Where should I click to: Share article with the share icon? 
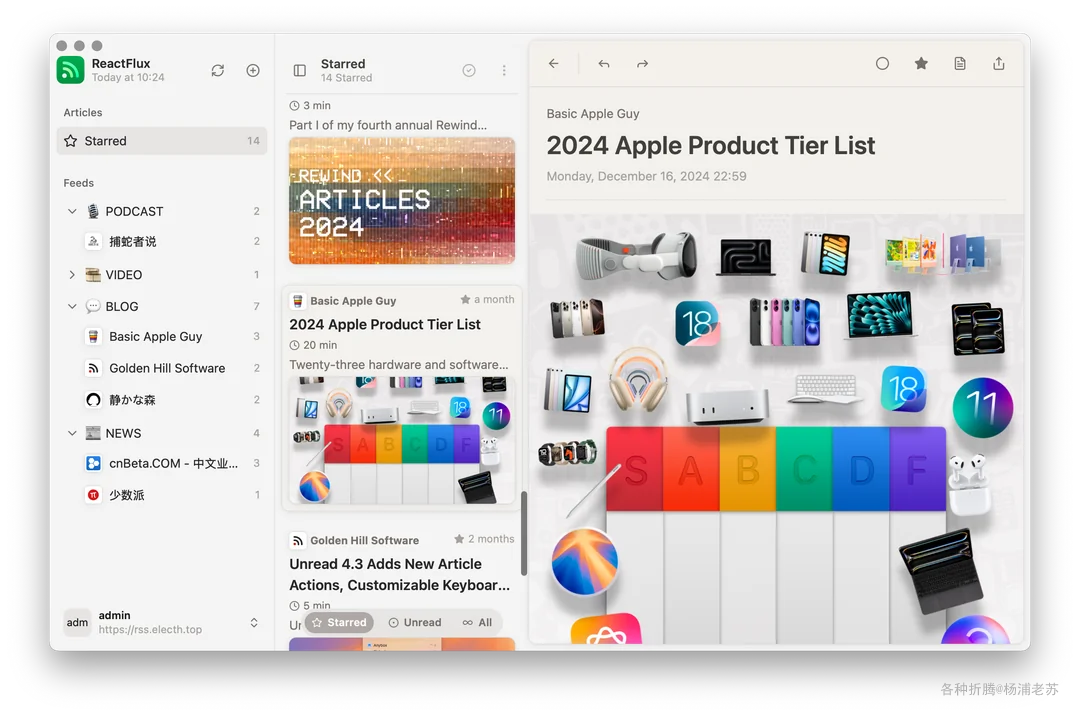[999, 63]
